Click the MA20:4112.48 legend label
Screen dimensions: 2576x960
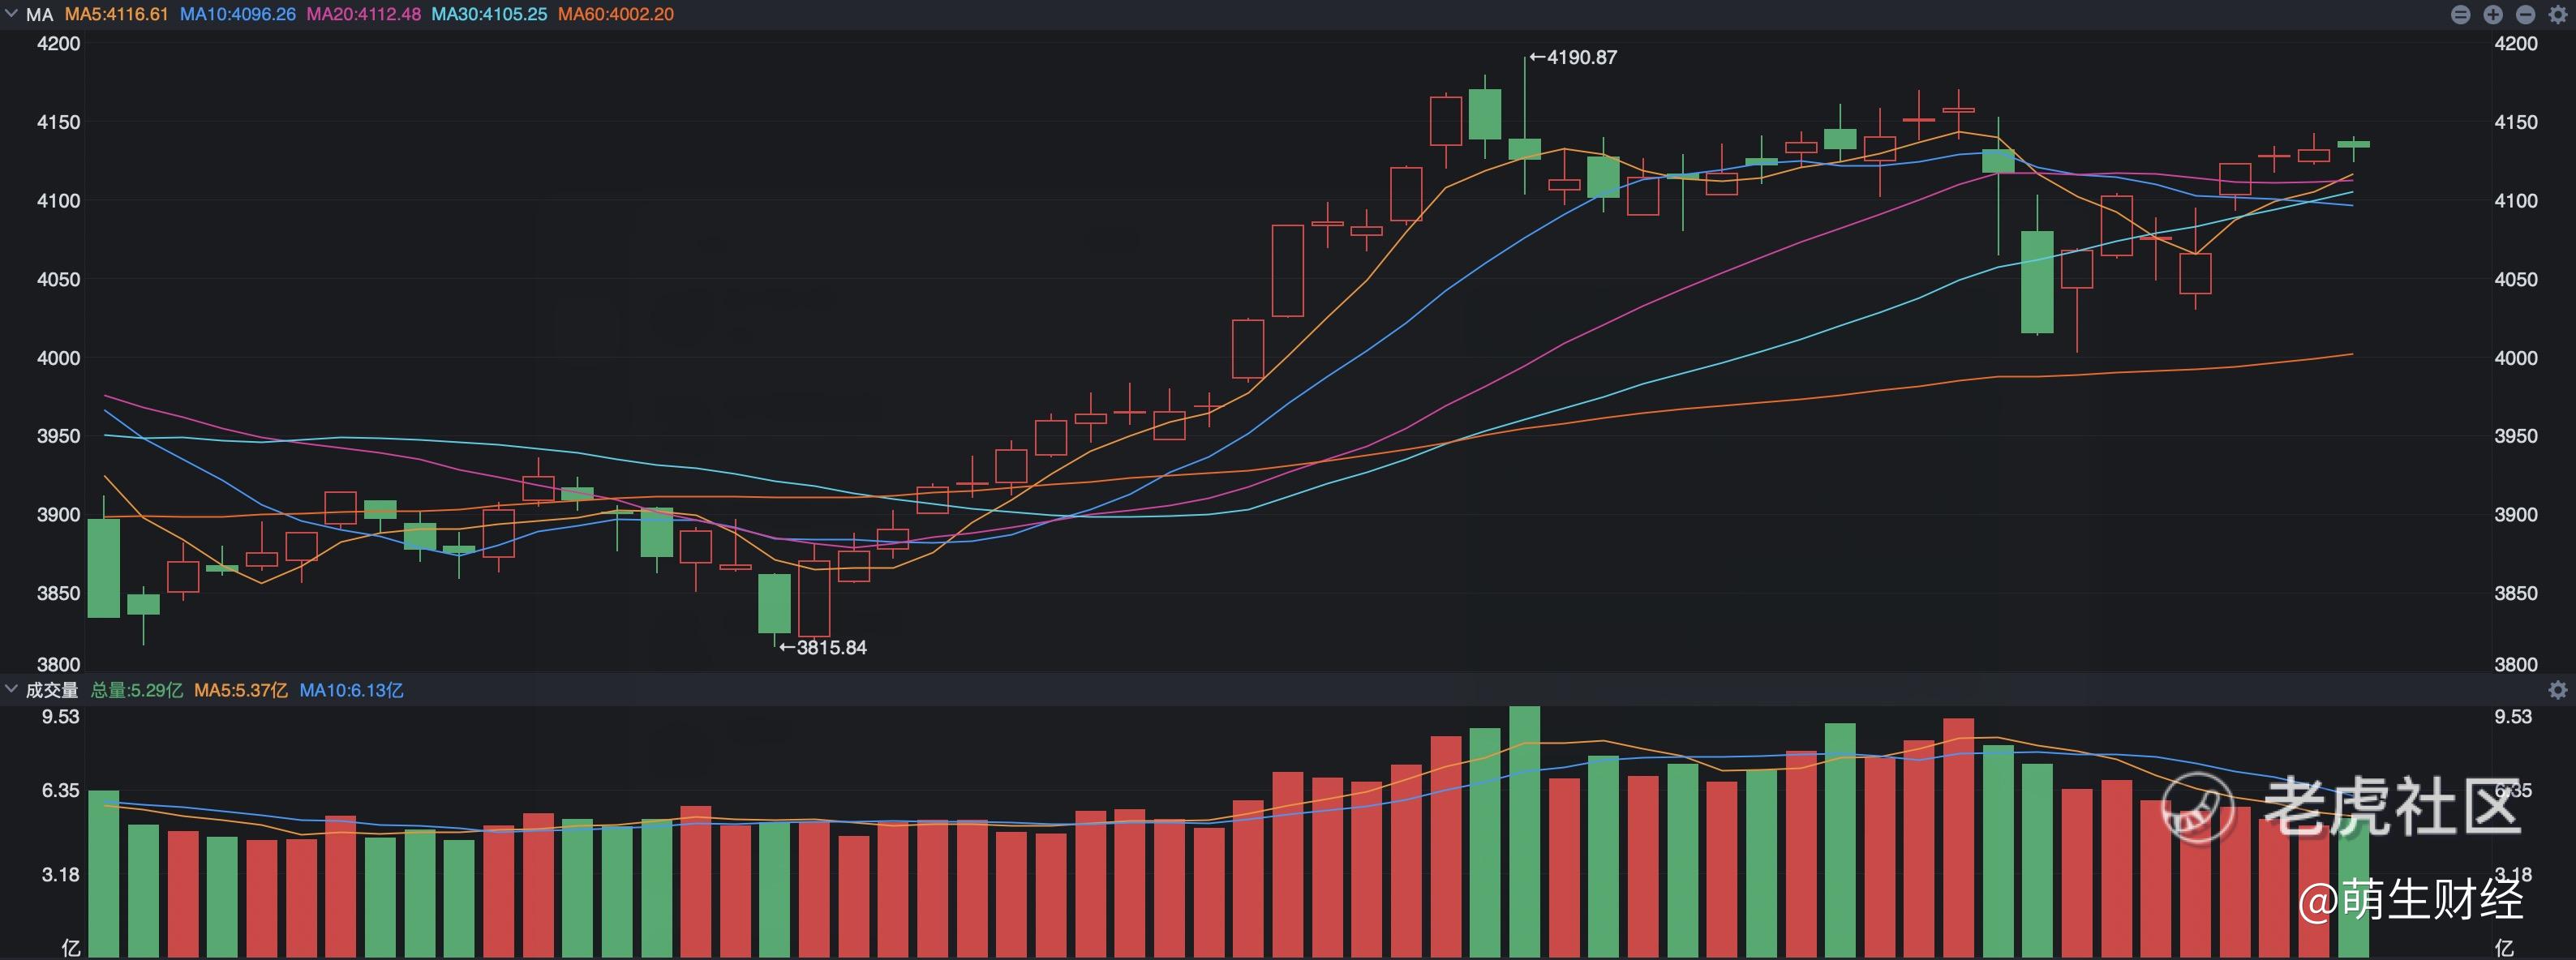point(363,14)
